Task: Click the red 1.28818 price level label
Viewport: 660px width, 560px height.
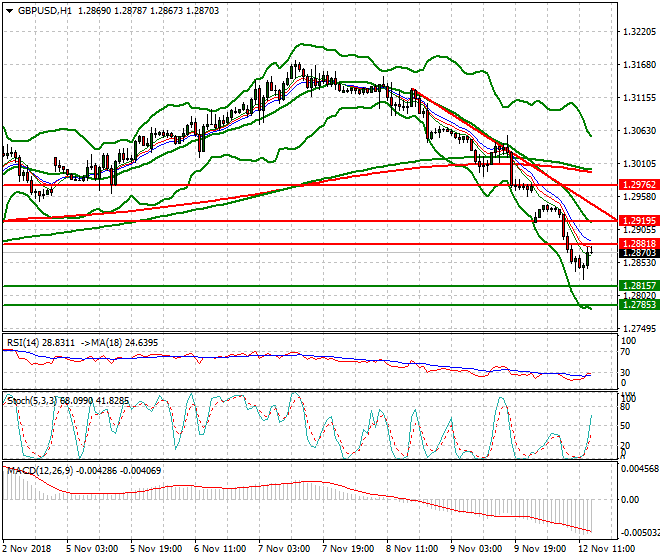Action: (x=639, y=243)
